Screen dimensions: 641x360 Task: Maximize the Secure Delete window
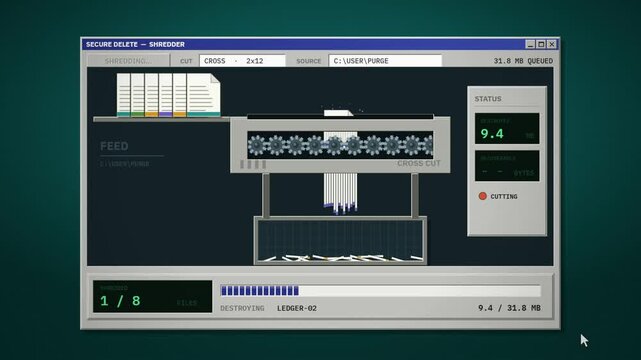[x=541, y=44]
